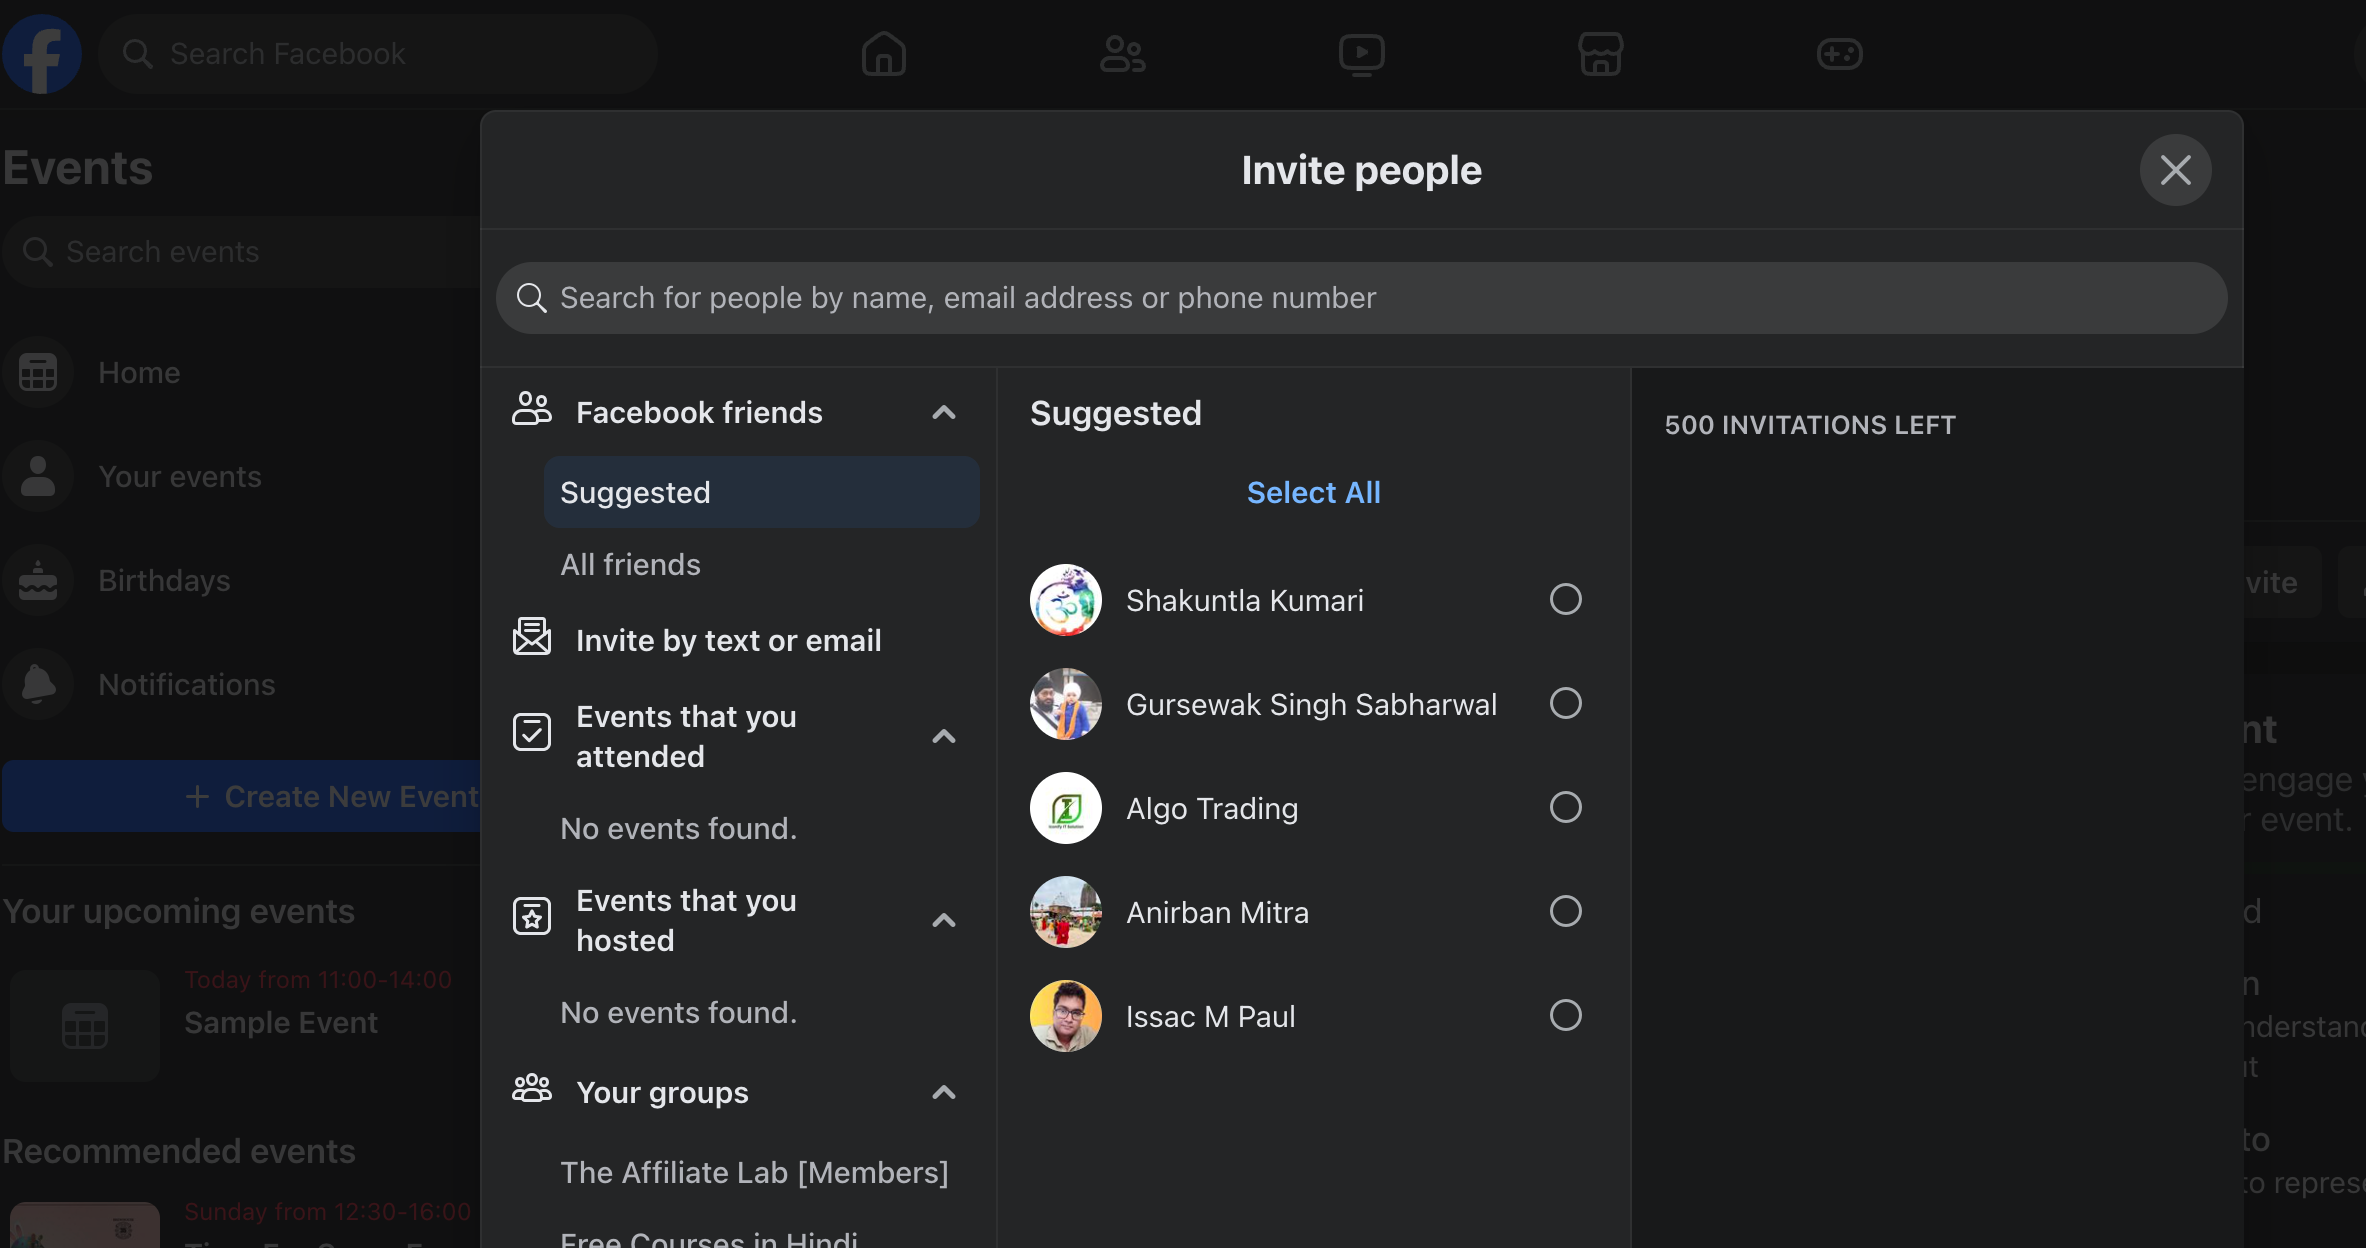Click the magnifier icon in invite search
Image resolution: width=2366 pixels, height=1248 pixels.
click(x=531, y=298)
